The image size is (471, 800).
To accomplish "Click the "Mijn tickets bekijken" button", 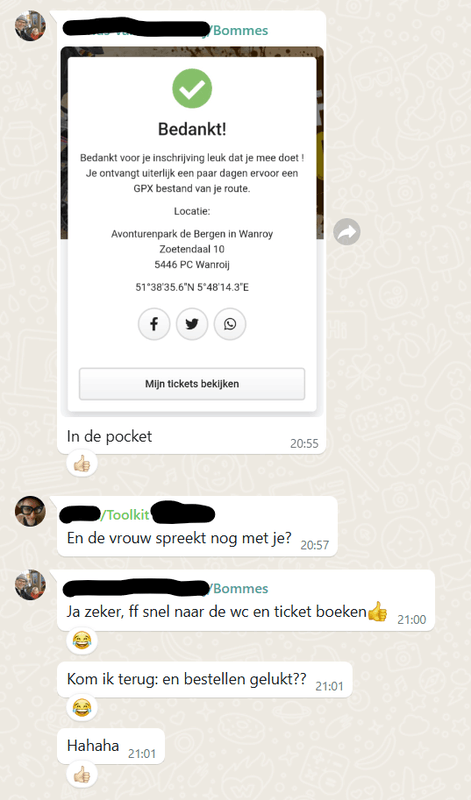I will pos(192,384).
